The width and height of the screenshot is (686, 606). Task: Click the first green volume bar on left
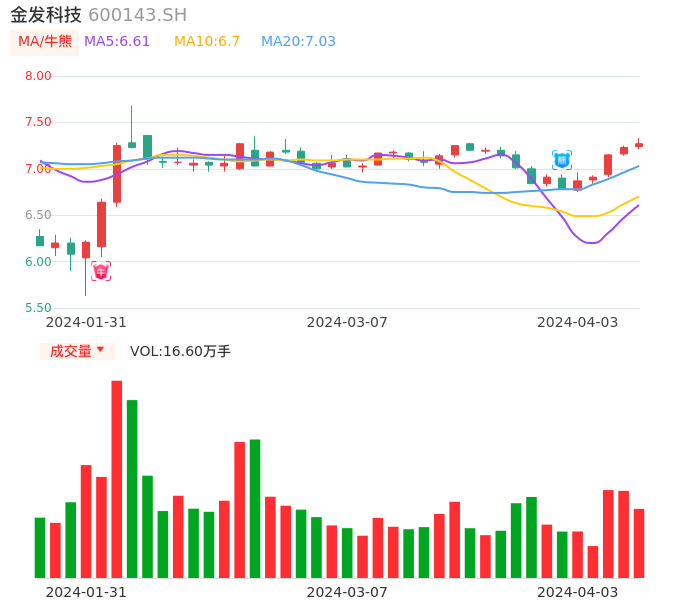(x=40, y=548)
